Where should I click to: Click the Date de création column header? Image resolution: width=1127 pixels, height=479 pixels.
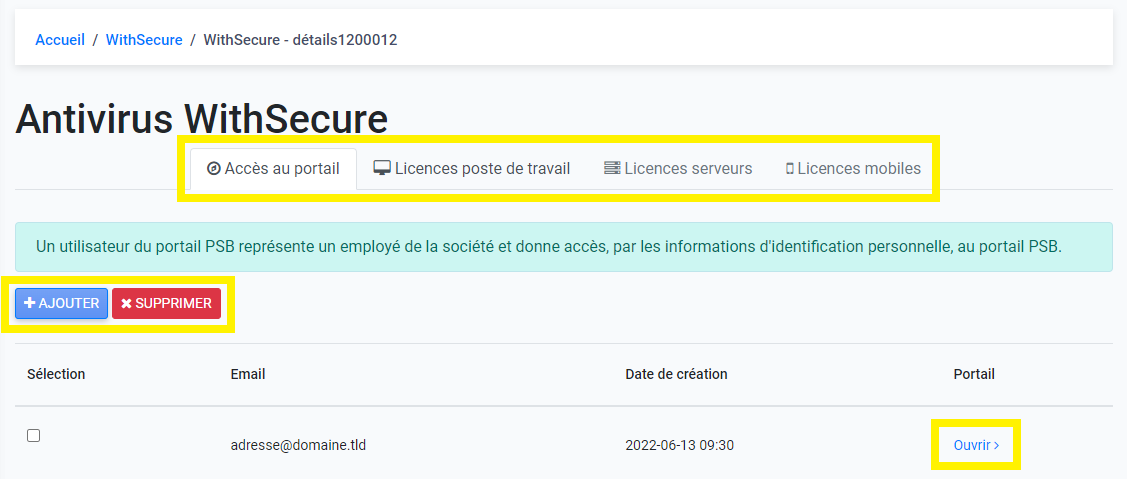pos(676,374)
